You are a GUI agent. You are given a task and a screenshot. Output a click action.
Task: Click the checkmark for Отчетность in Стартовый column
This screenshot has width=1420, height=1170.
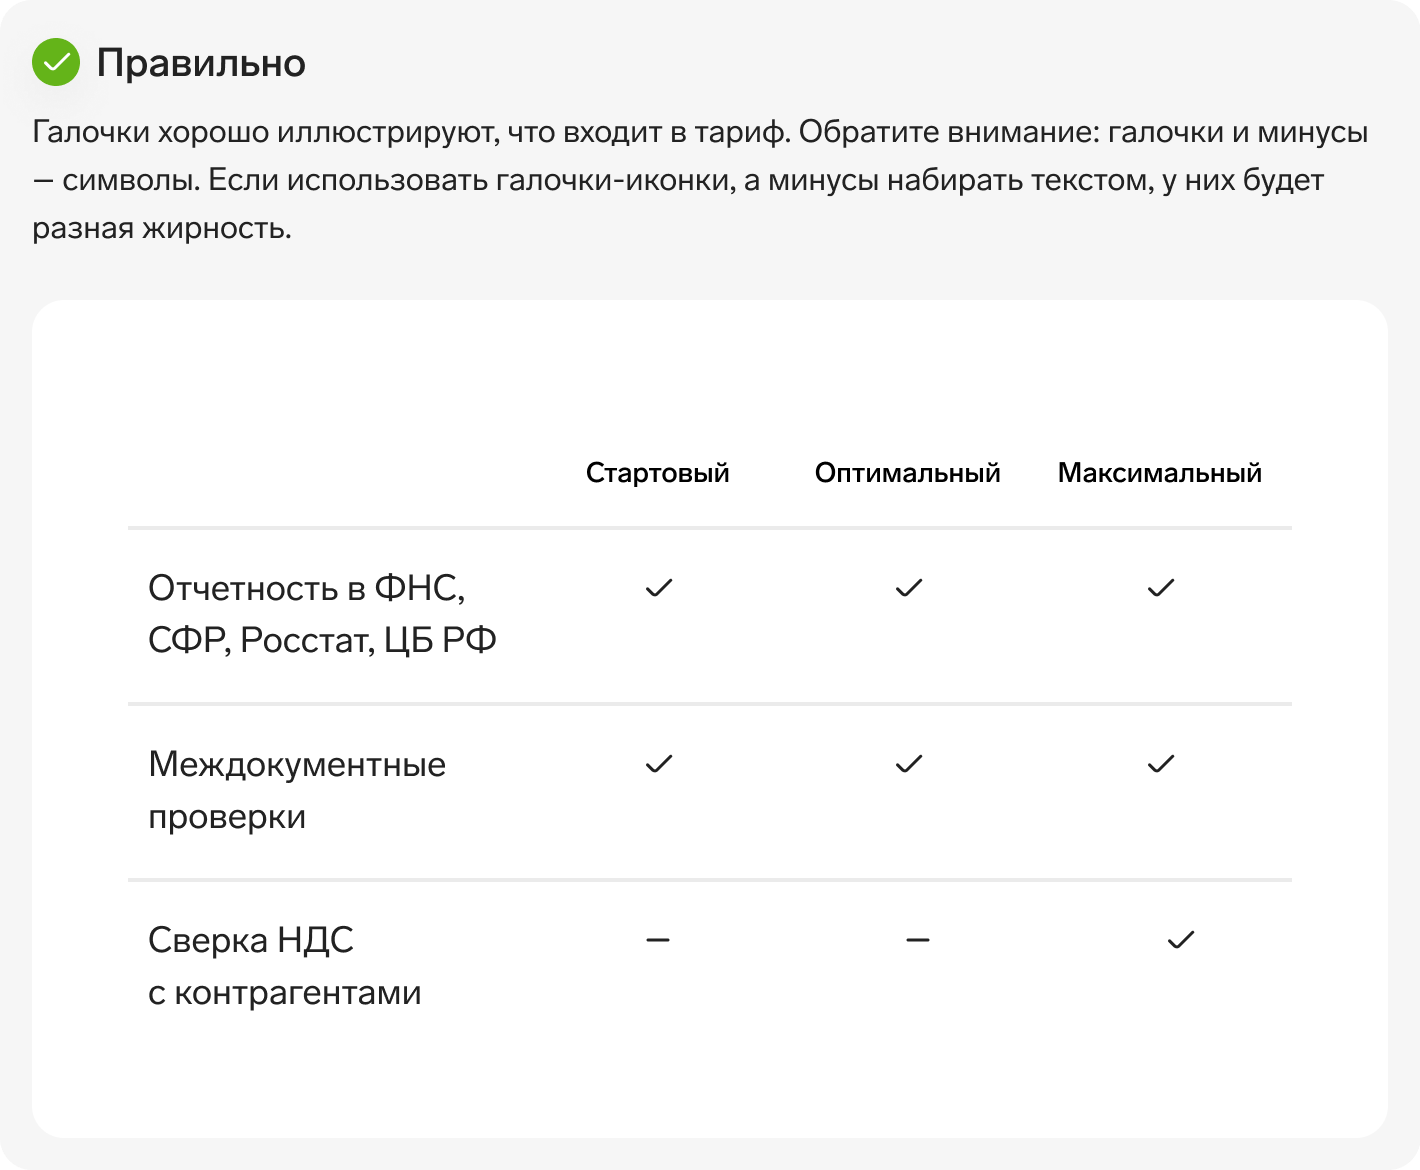(659, 588)
